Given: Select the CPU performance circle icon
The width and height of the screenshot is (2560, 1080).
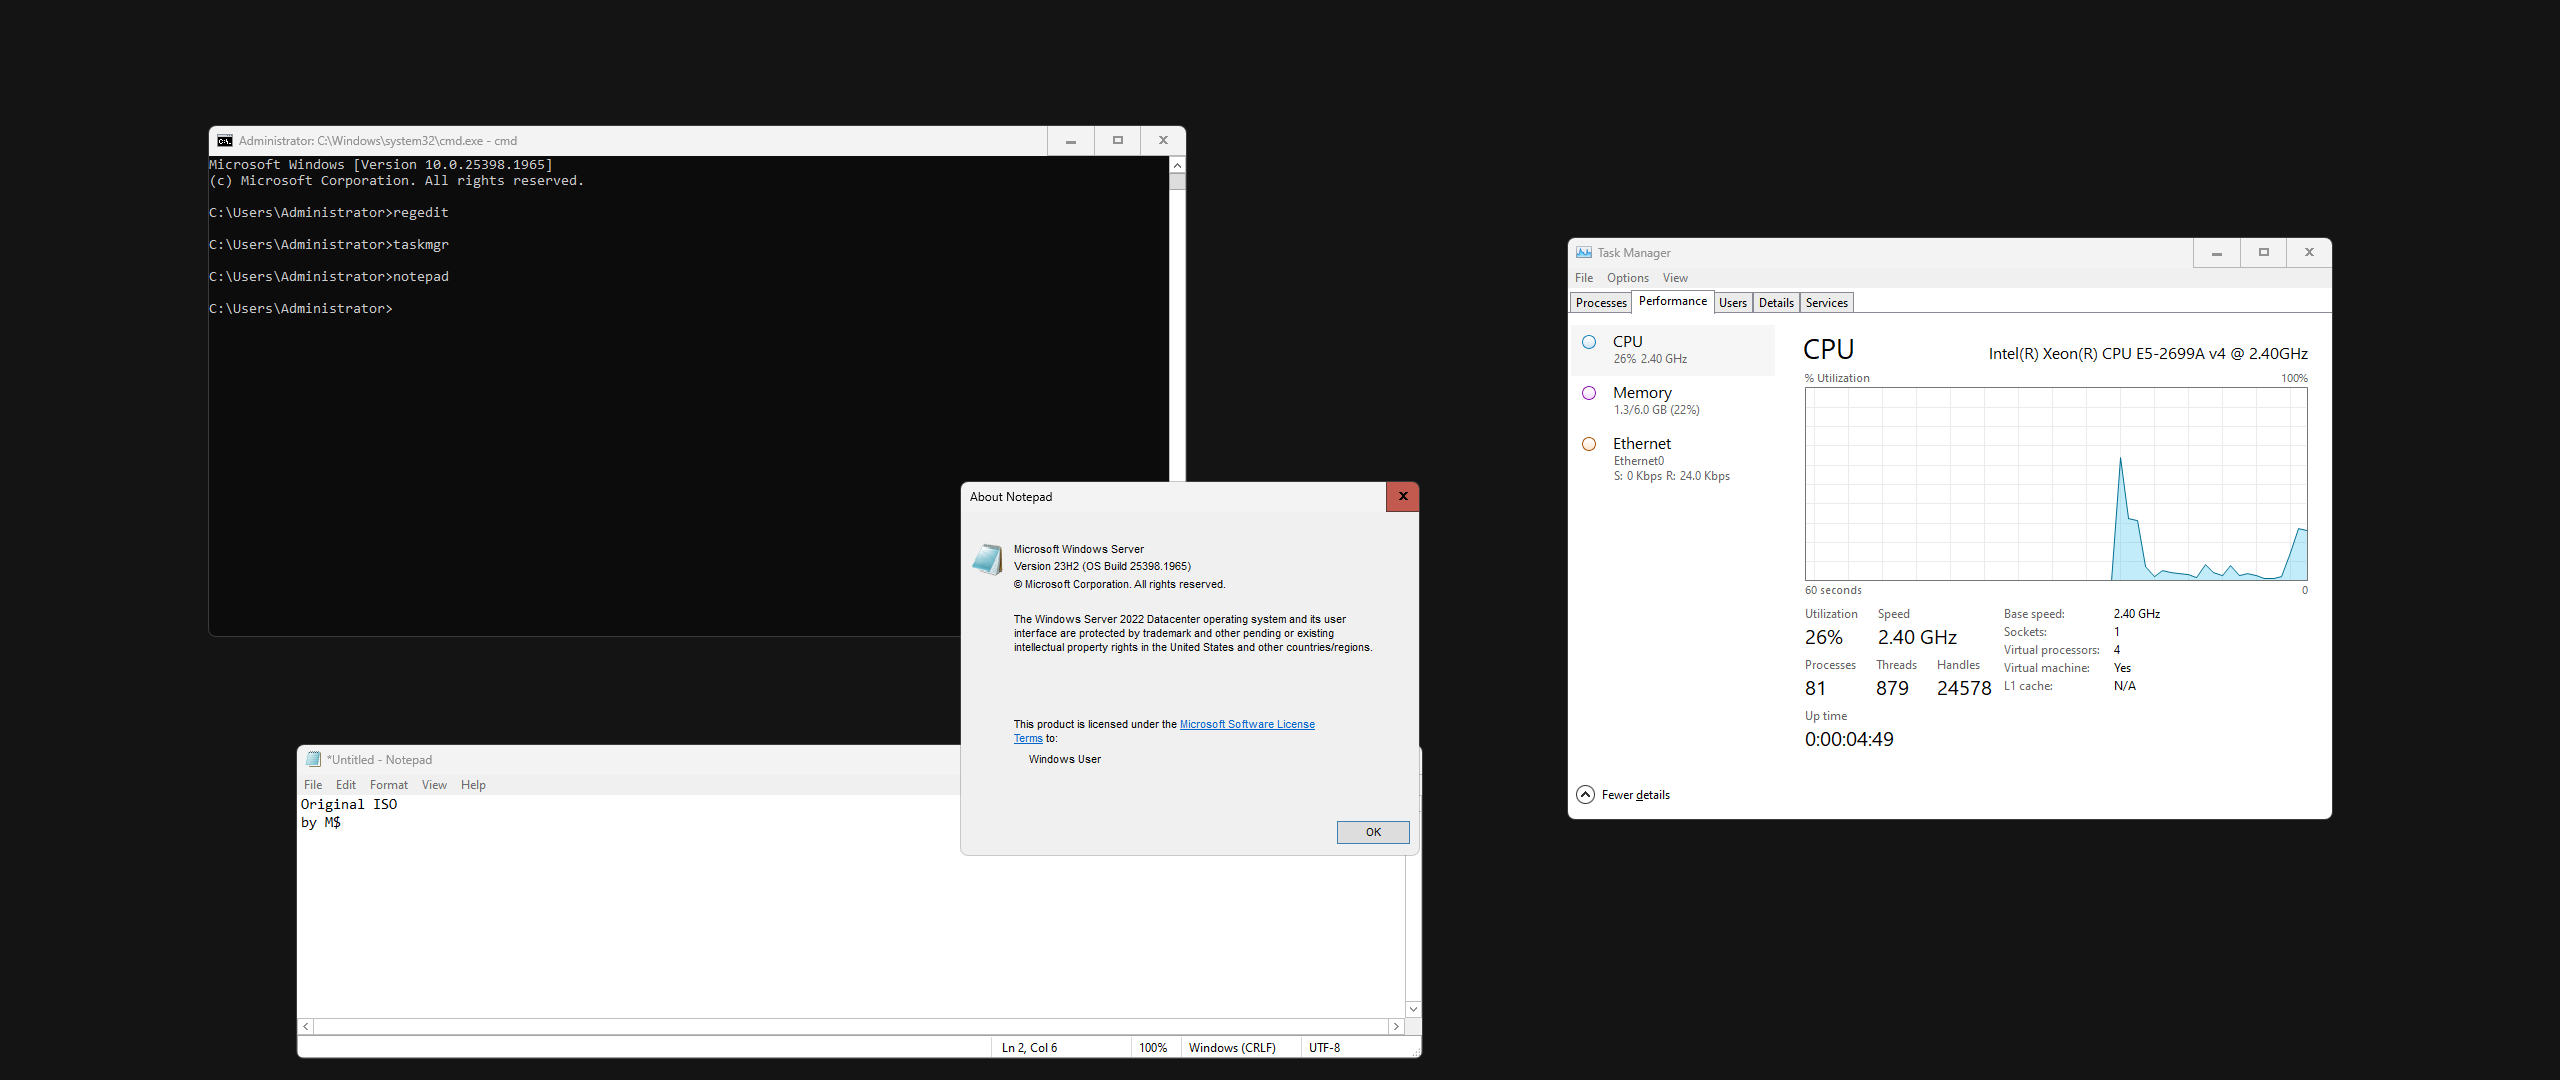Looking at the screenshot, I should point(1589,342).
